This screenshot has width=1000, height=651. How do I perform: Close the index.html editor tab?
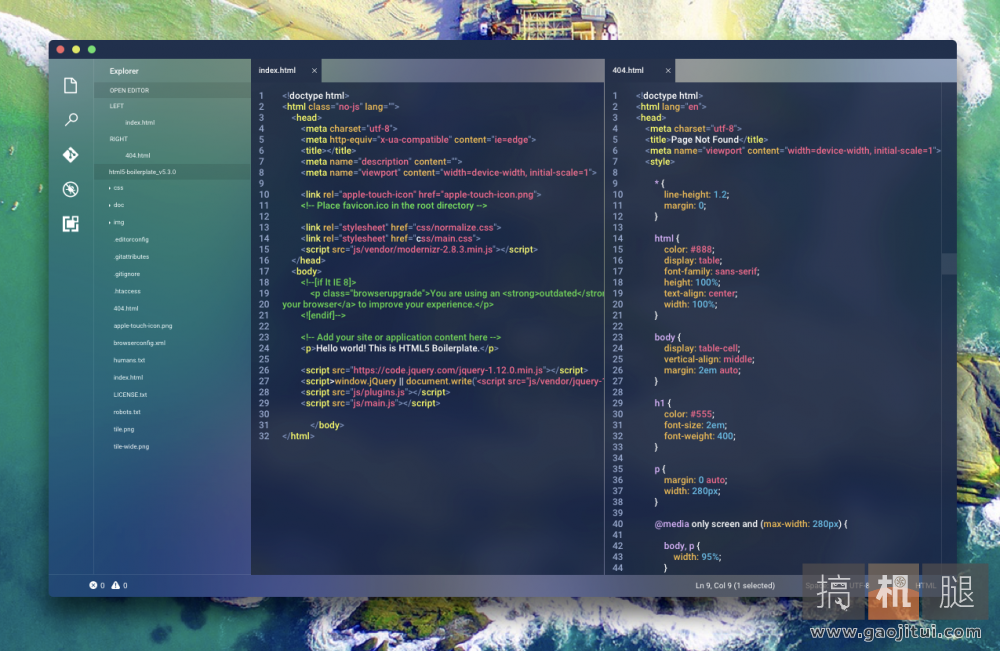314,71
